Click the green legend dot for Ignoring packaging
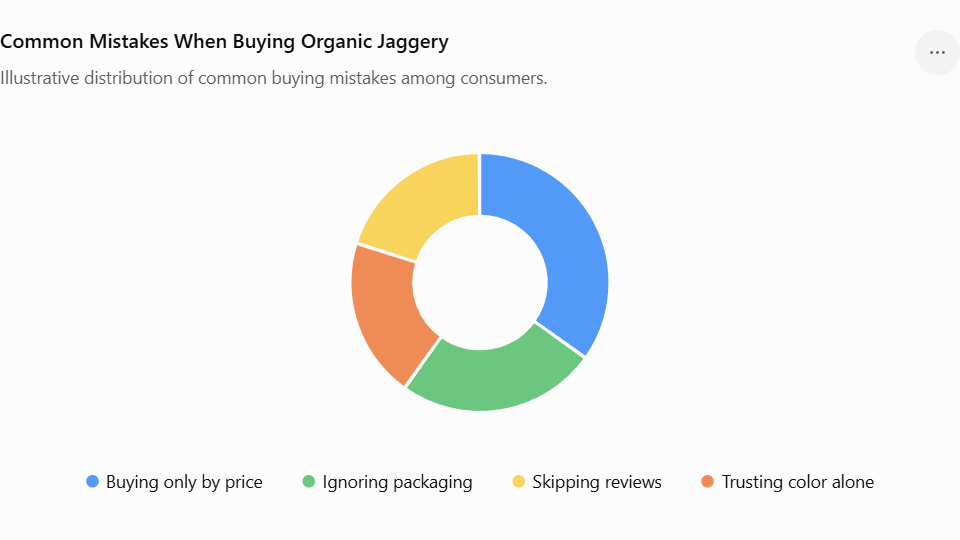The image size is (960, 540). pos(309,481)
